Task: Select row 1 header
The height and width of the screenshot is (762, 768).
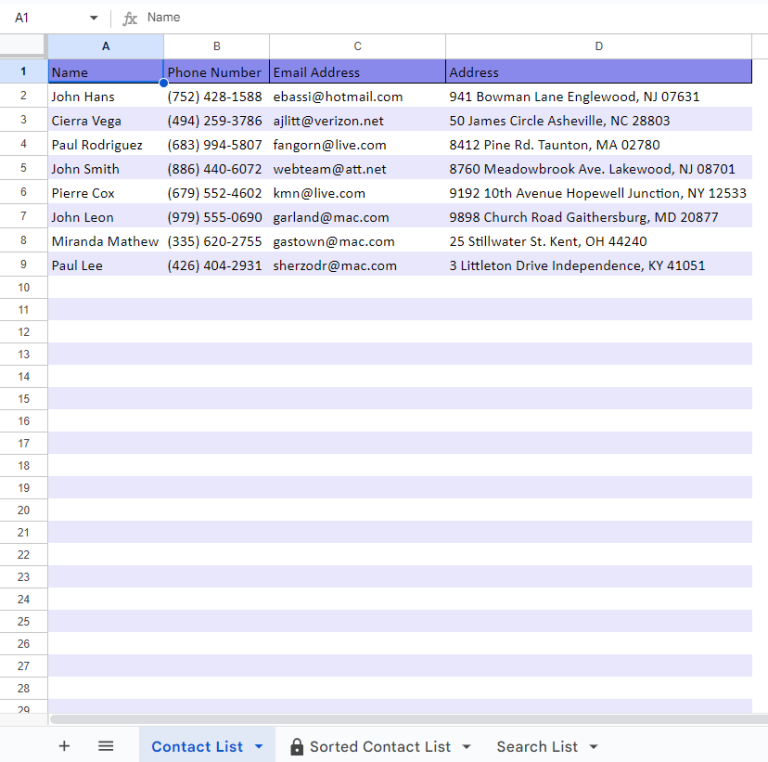Action: (24, 71)
